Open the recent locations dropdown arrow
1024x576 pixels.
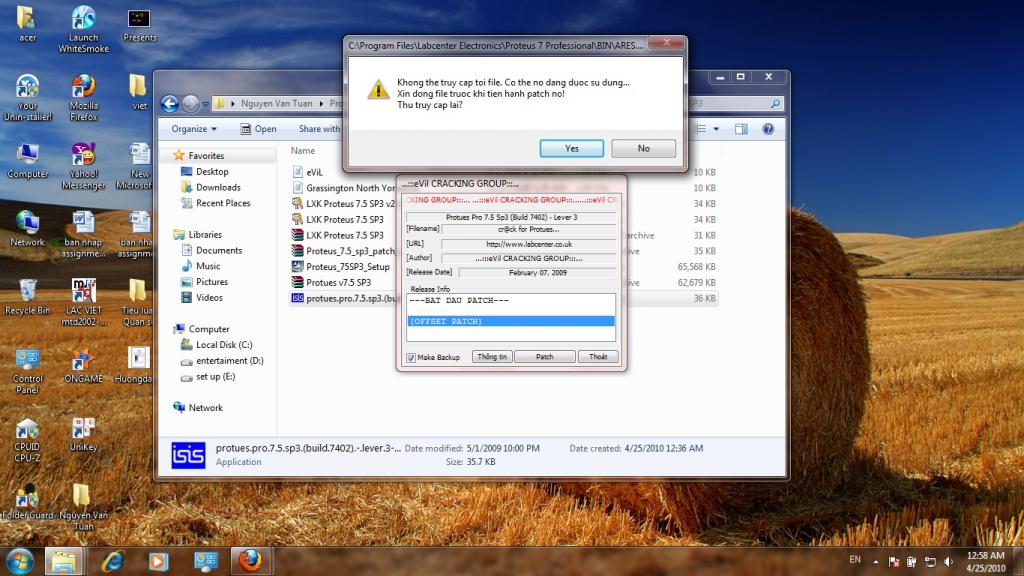(205, 103)
